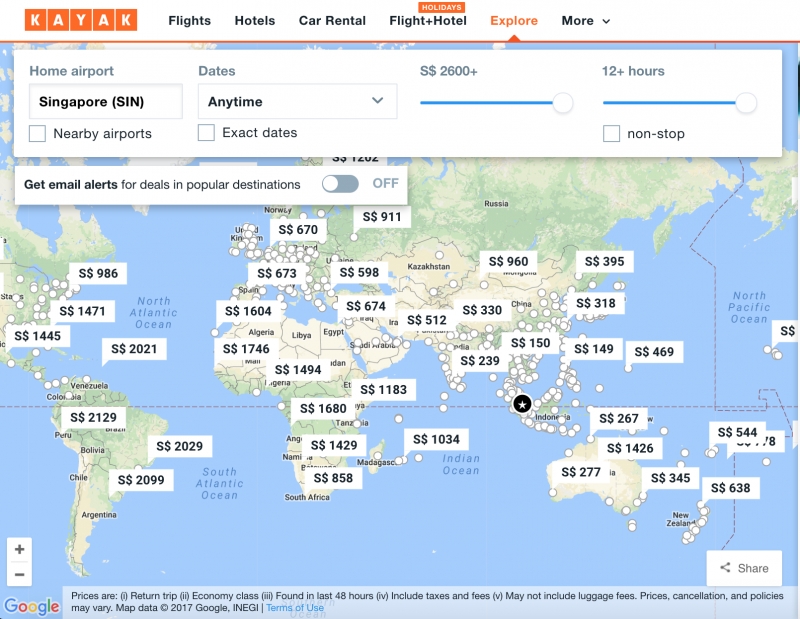Choose the S$ 318 price label
Screen dimensions: 800x619
596,304
